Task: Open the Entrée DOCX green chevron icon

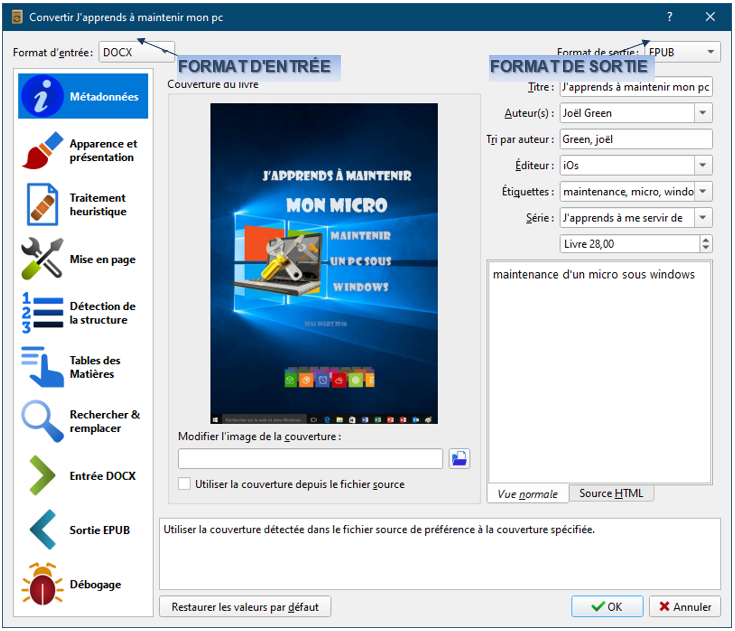Action: tap(42, 475)
